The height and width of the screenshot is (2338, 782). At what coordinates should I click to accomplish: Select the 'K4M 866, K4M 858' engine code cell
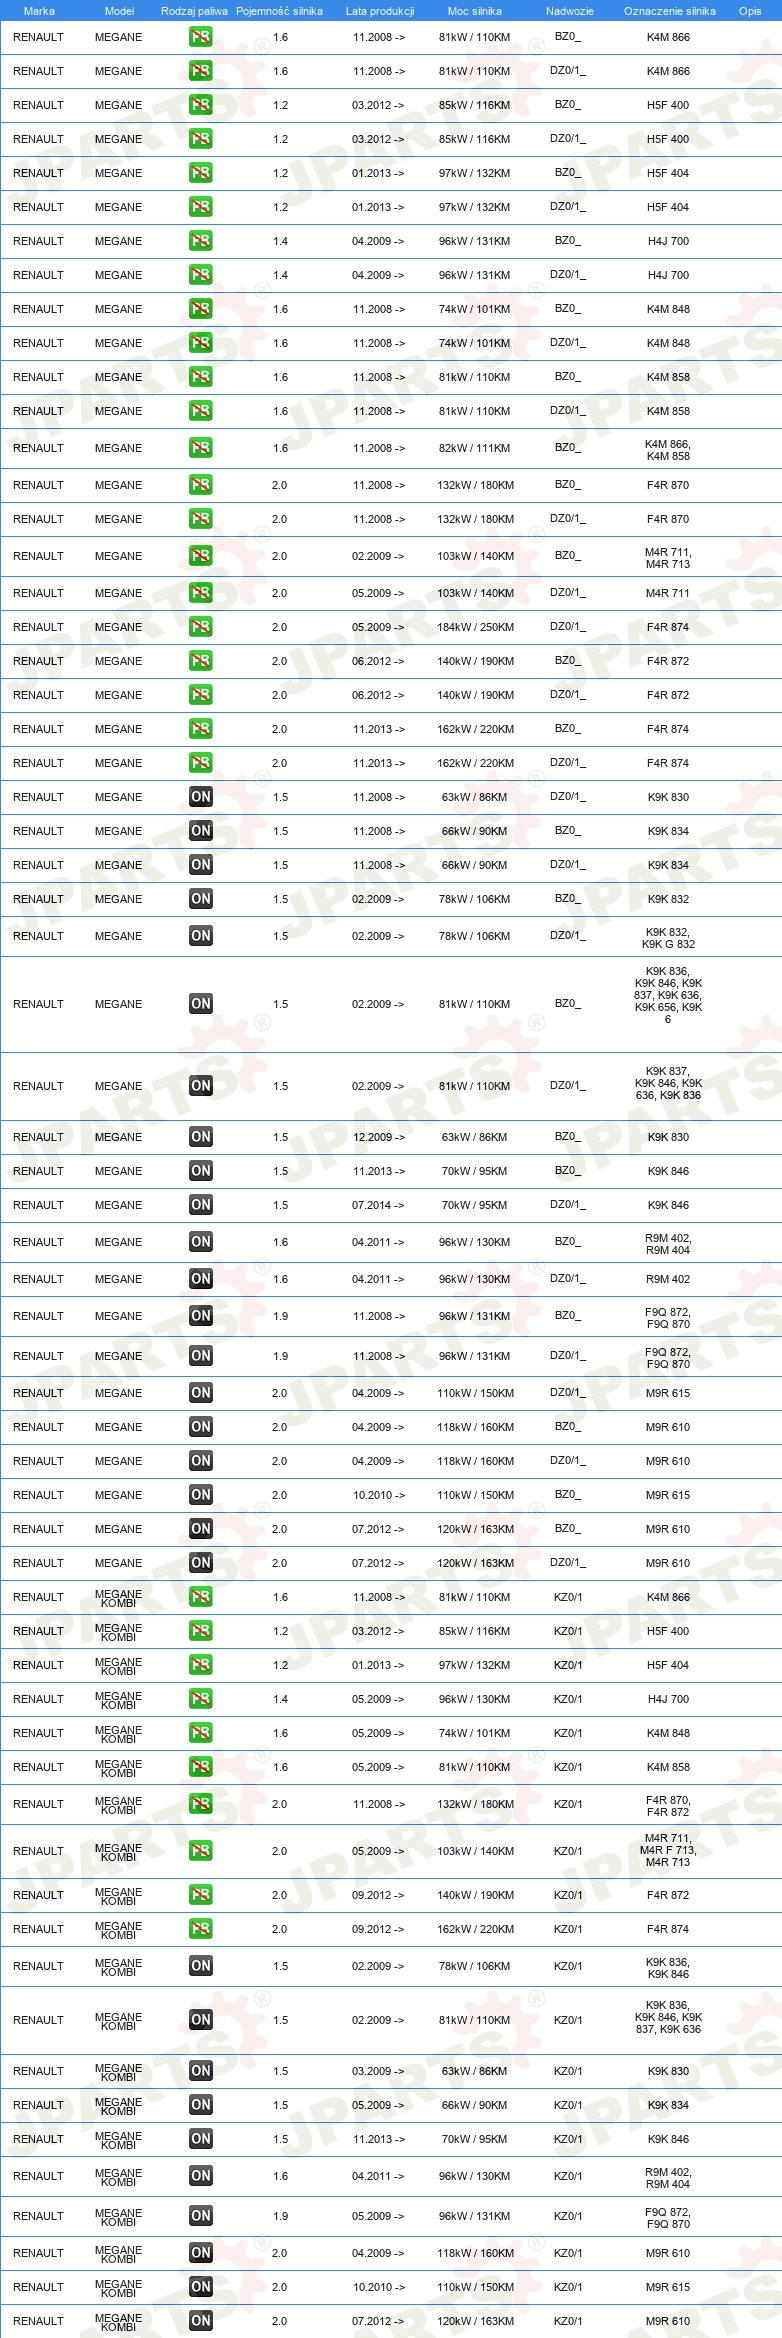pyautogui.click(x=668, y=450)
